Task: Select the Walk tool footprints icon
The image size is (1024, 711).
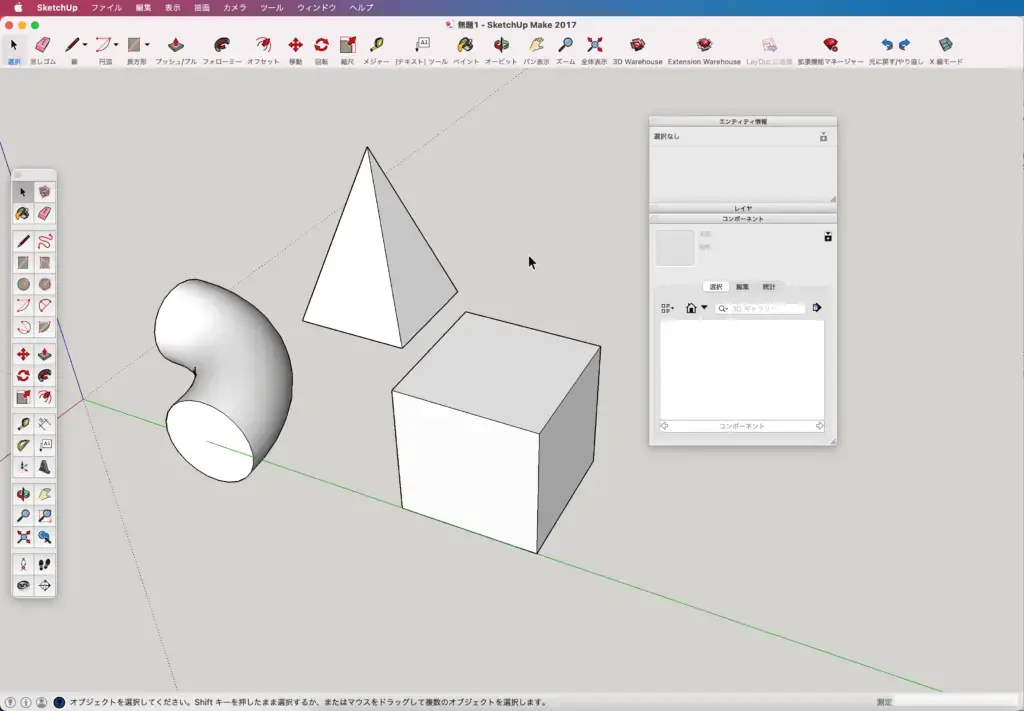Action: click(44, 565)
